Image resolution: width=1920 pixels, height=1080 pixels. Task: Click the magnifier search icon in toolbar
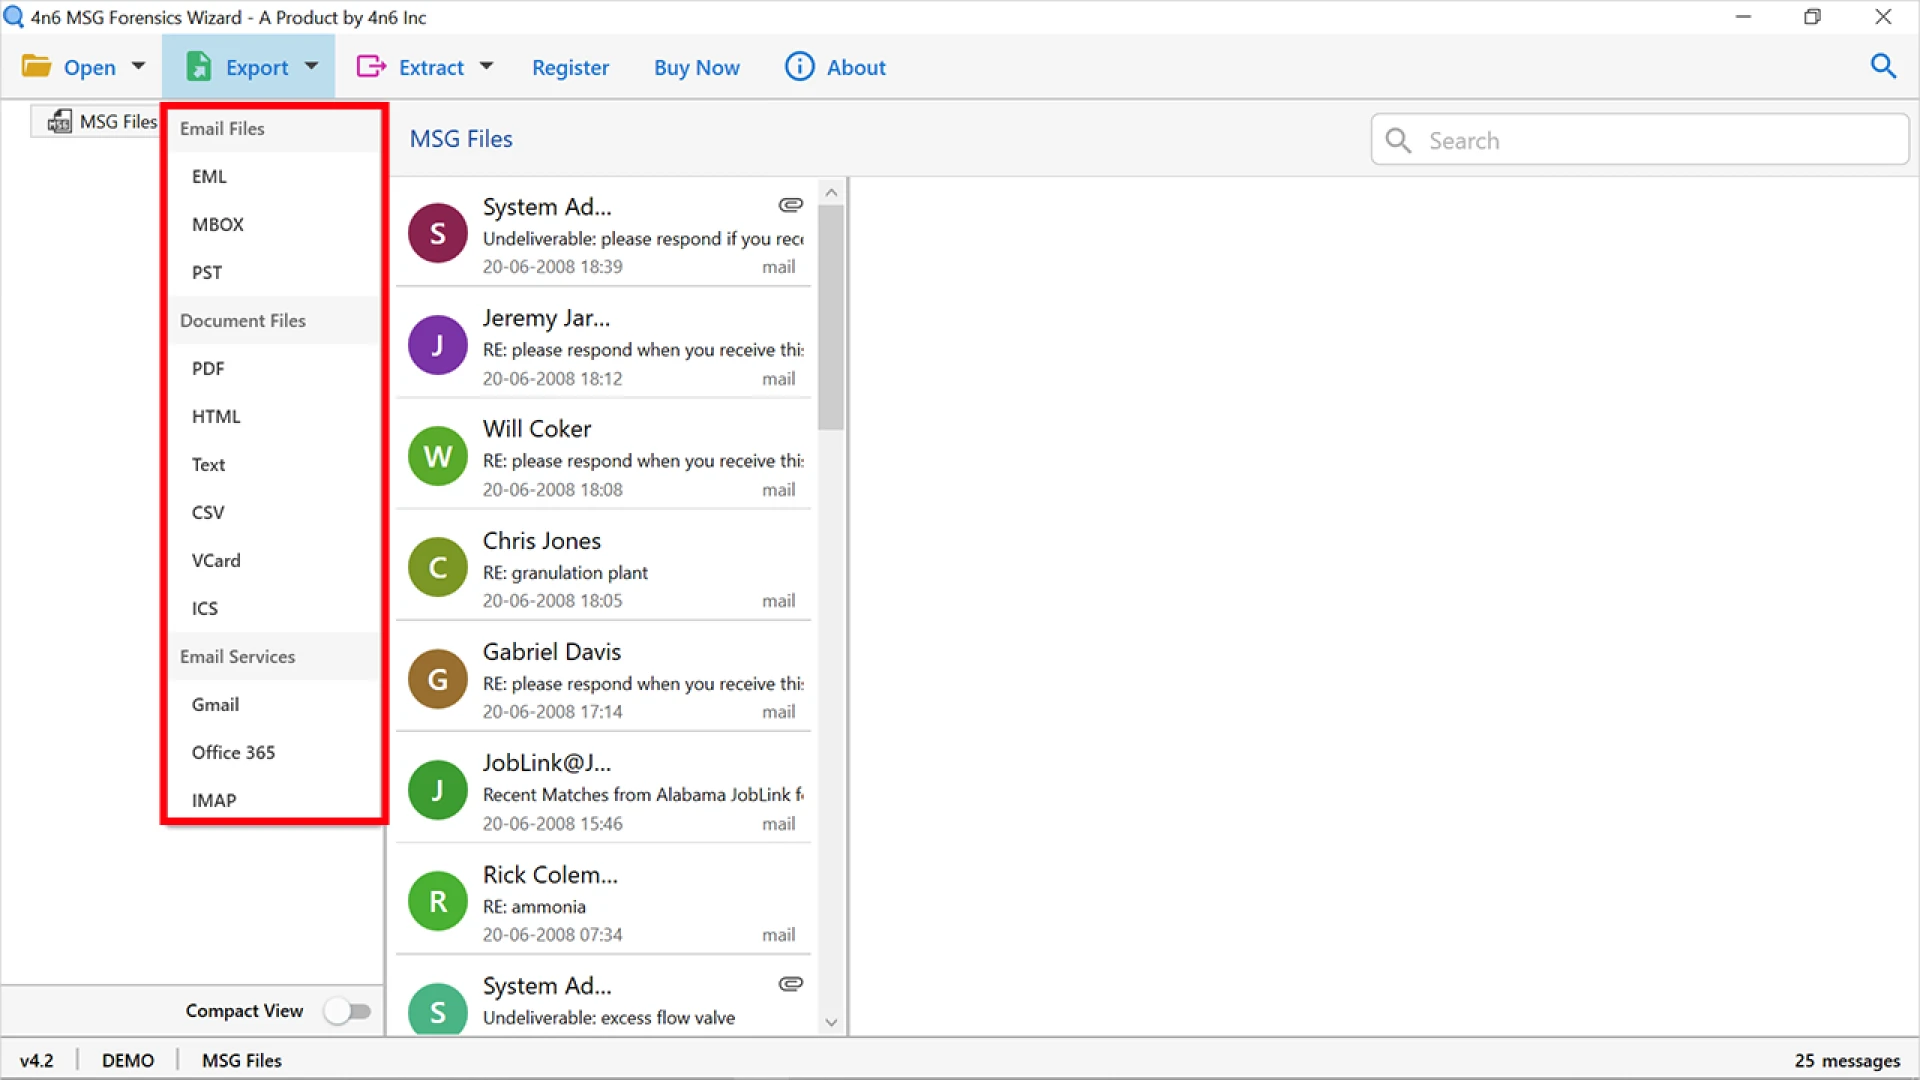tap(1883, 66)
